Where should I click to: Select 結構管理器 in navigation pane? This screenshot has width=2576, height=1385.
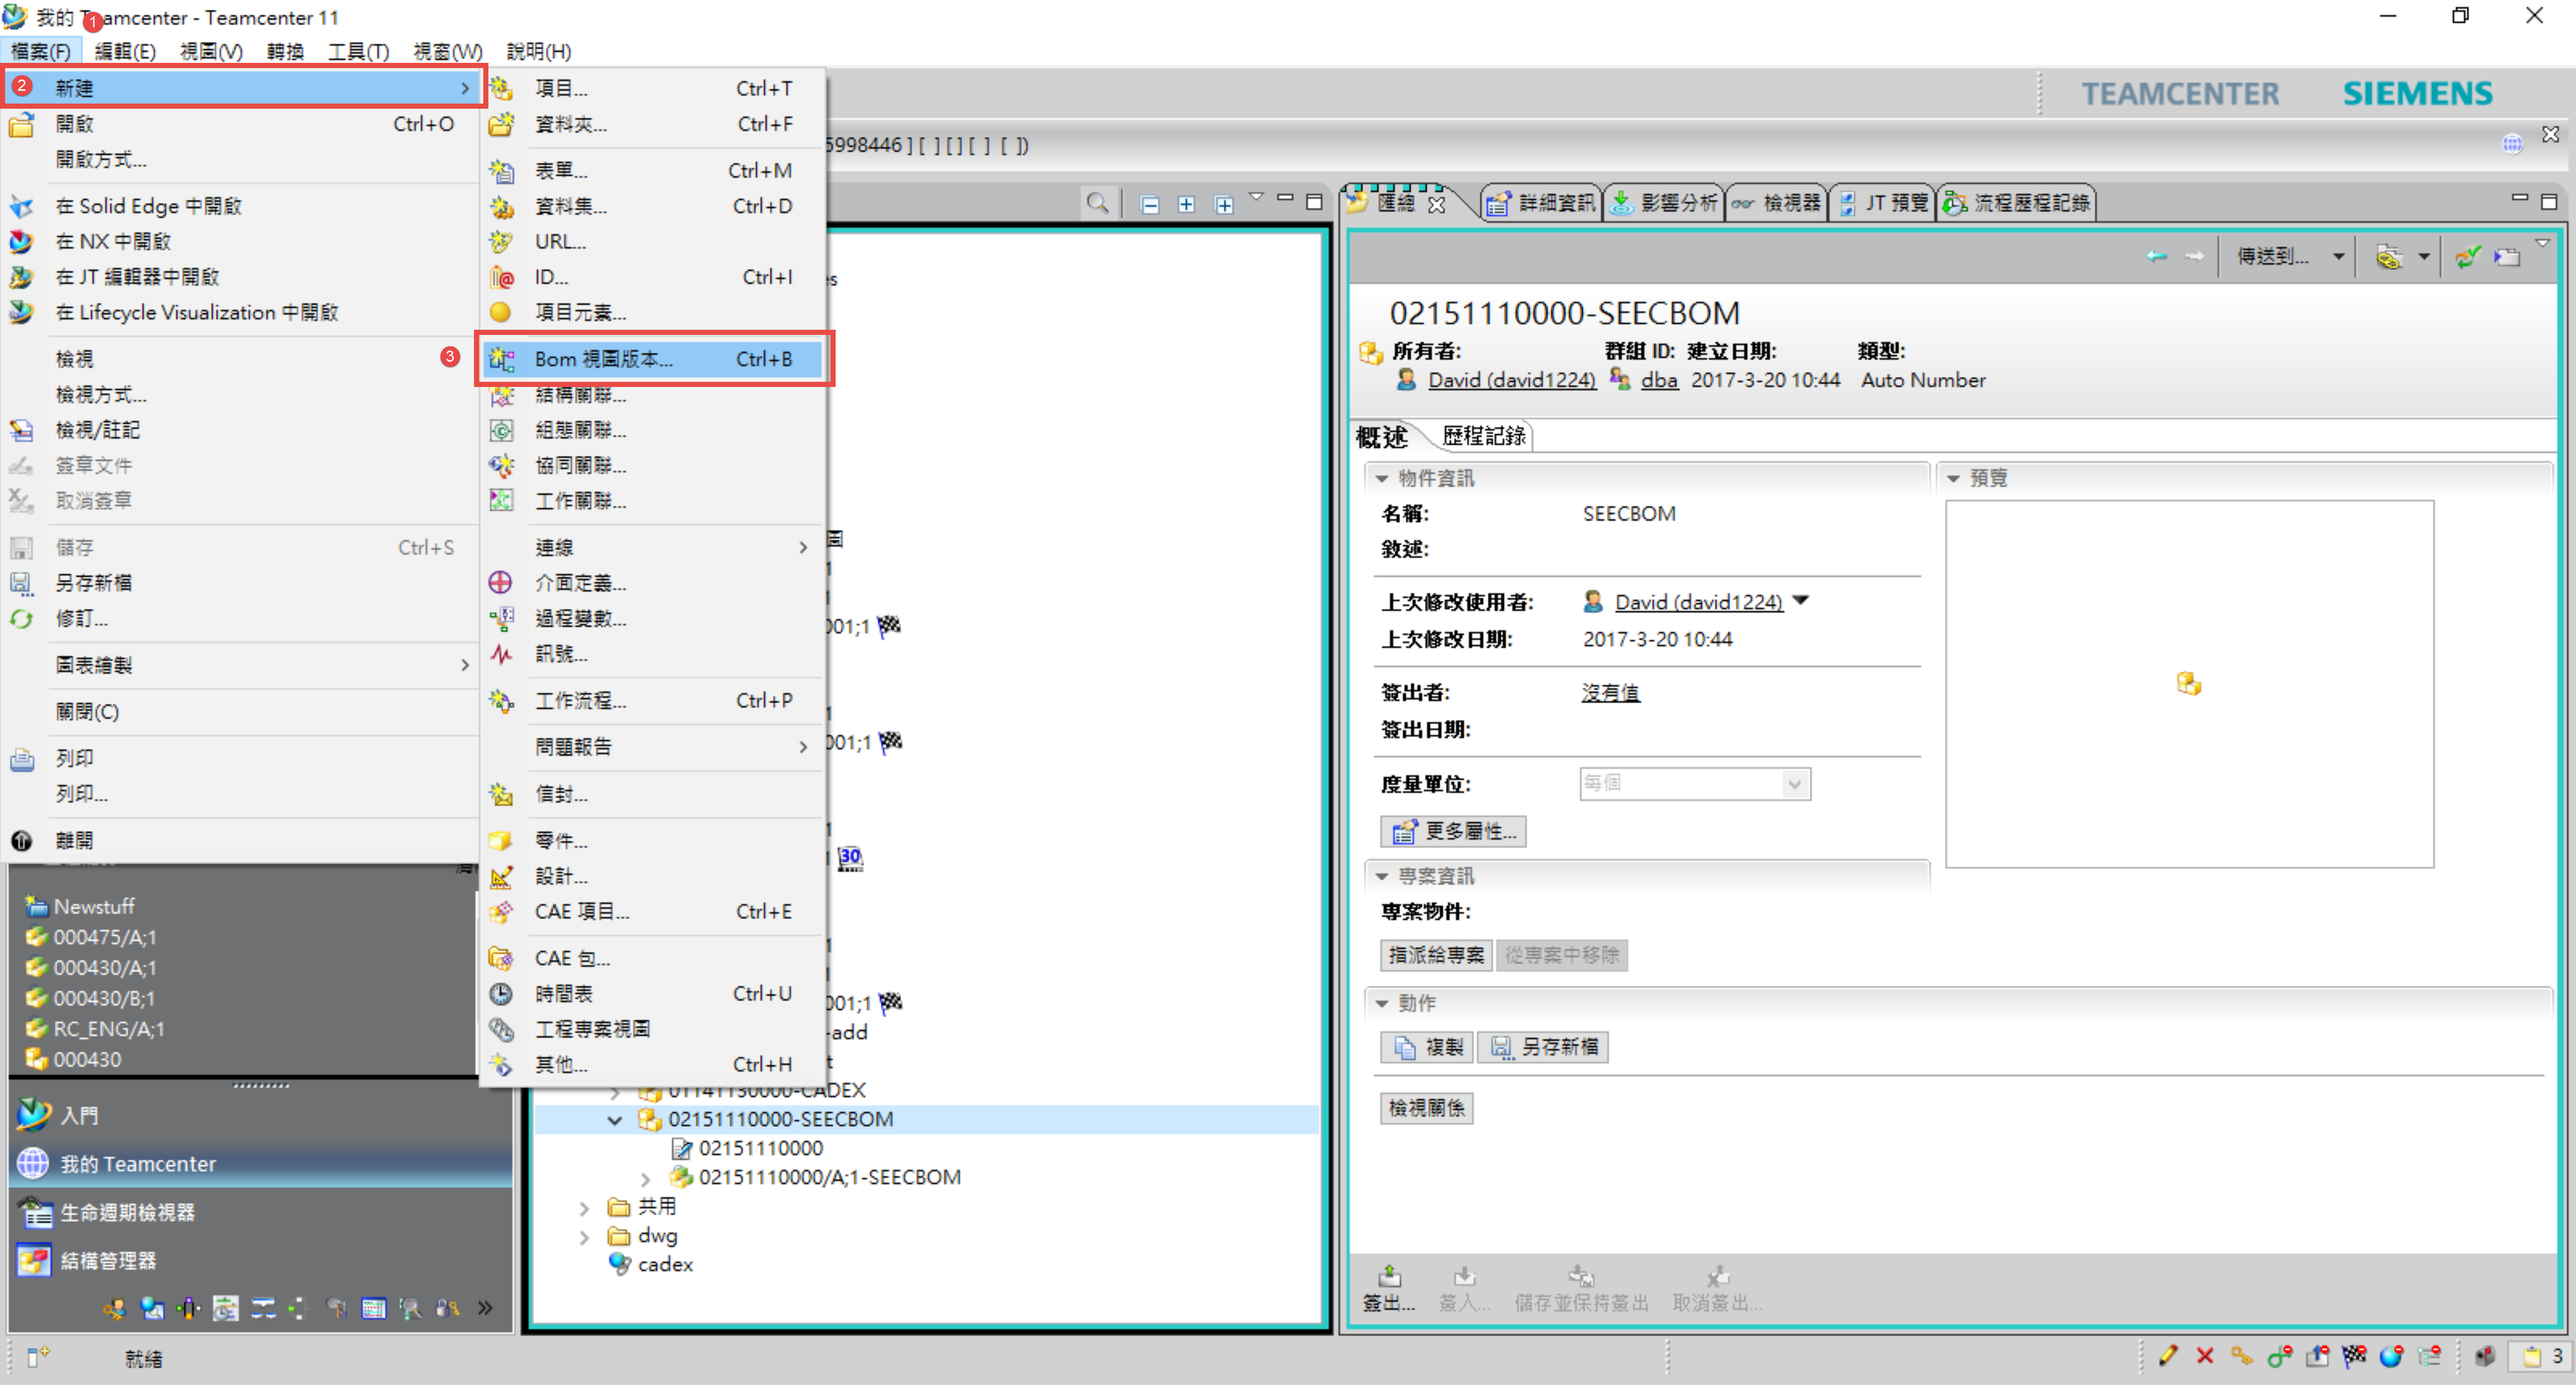[260, 1261]
